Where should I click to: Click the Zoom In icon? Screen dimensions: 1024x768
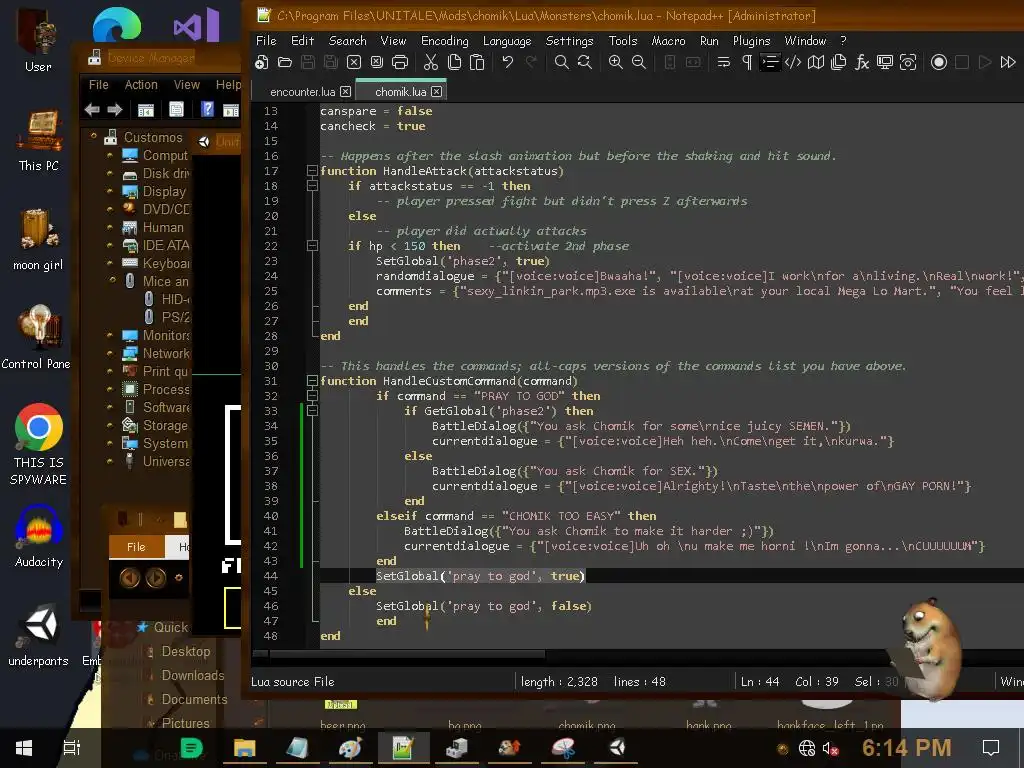(x=615, y=62)
